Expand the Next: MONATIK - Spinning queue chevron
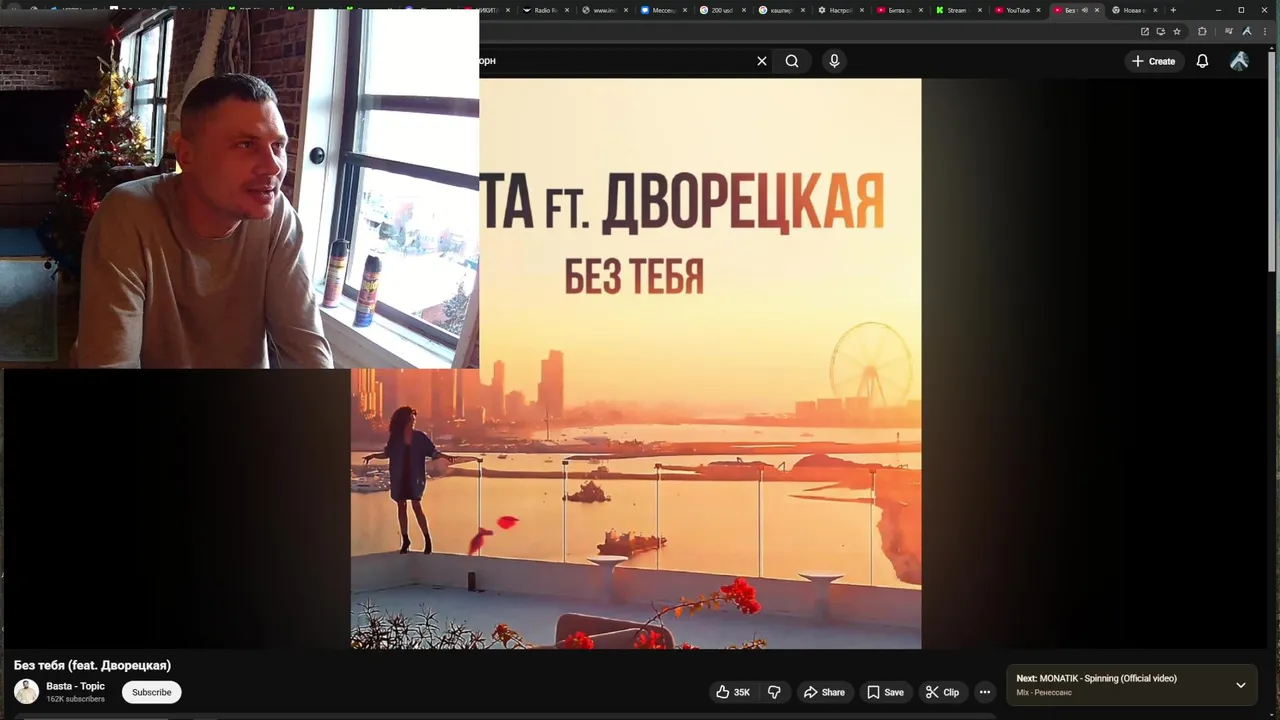 pos(1241,685)
